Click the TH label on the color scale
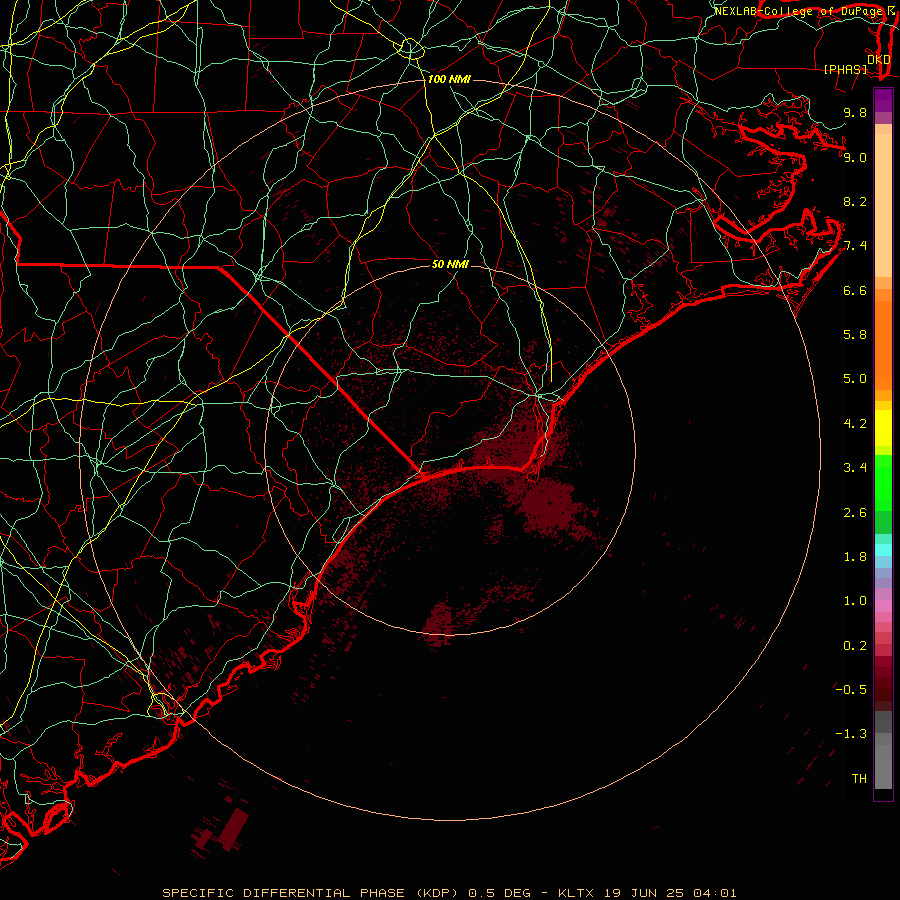The image size is (900, 900). 859,779
